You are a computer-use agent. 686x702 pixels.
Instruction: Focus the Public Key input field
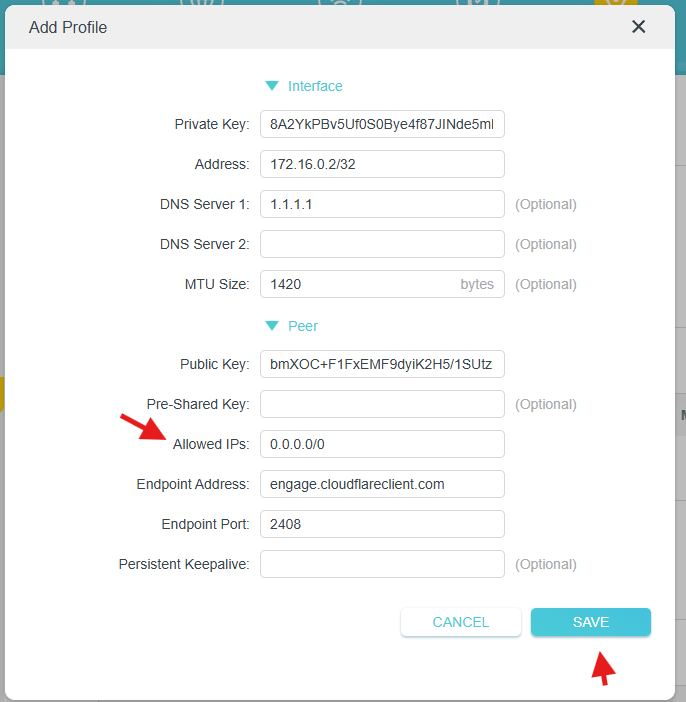(382, 364)
